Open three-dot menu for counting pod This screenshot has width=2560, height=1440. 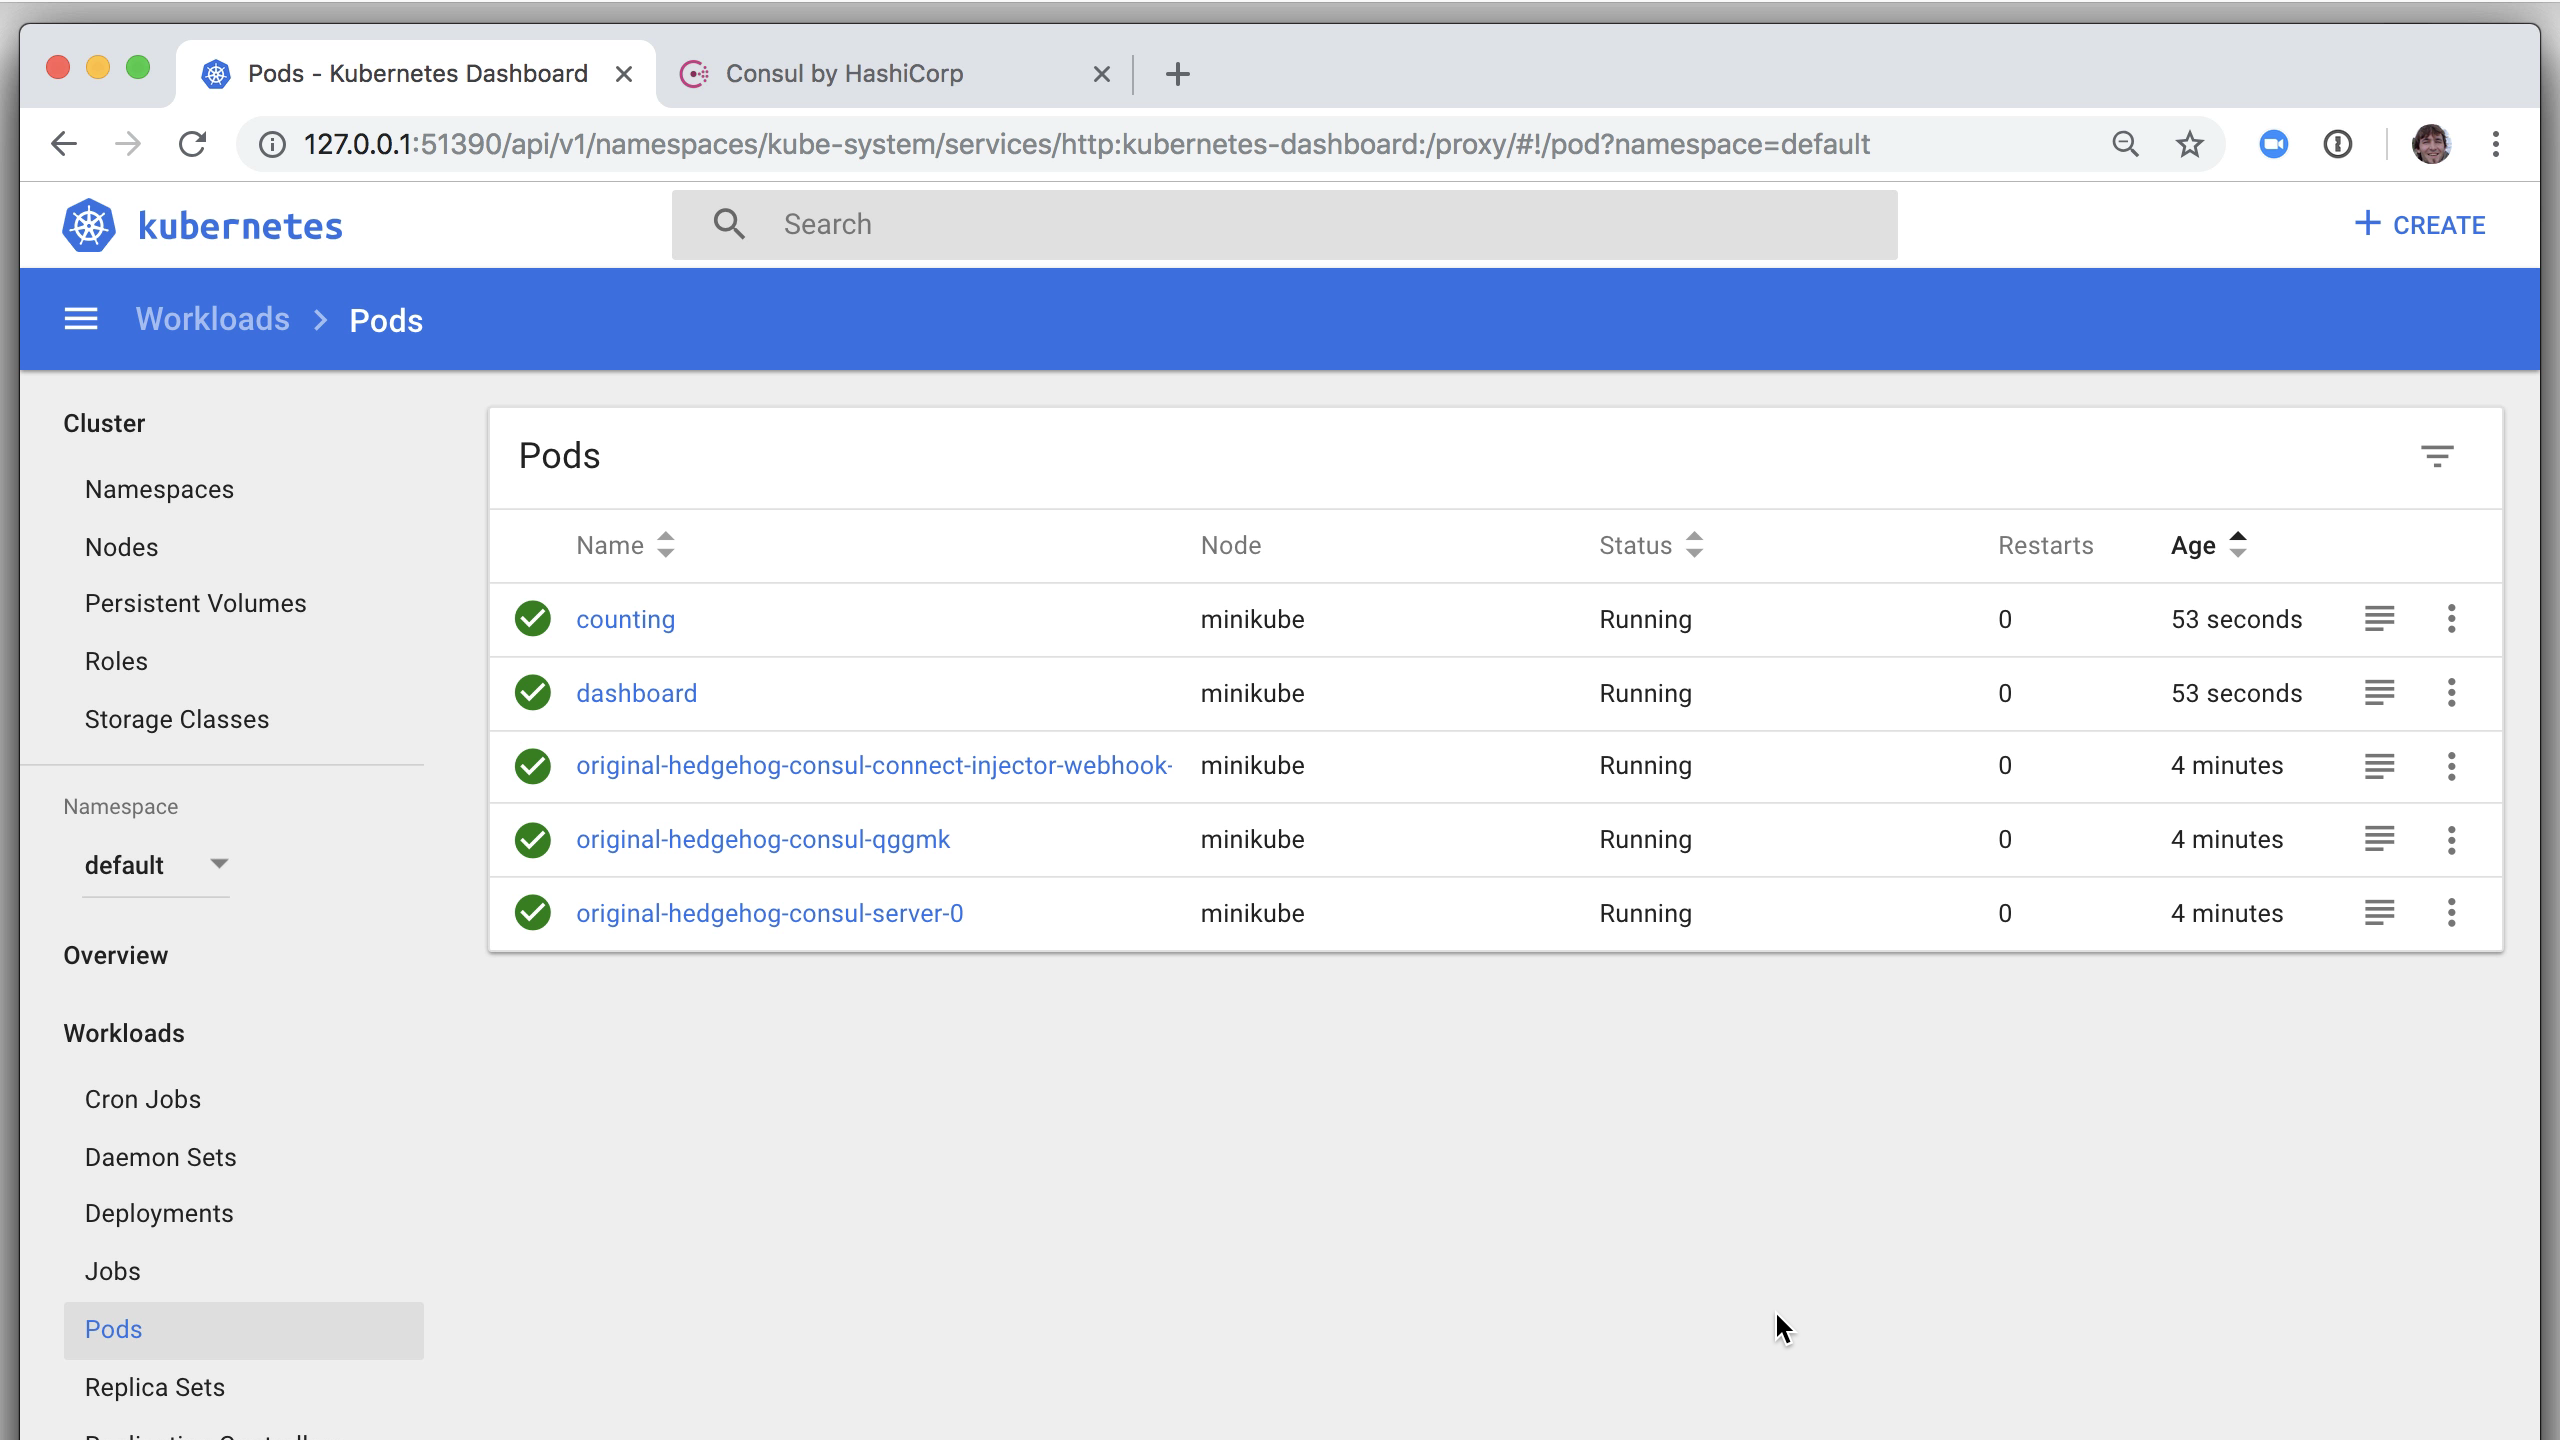(x=2451, y=619)
